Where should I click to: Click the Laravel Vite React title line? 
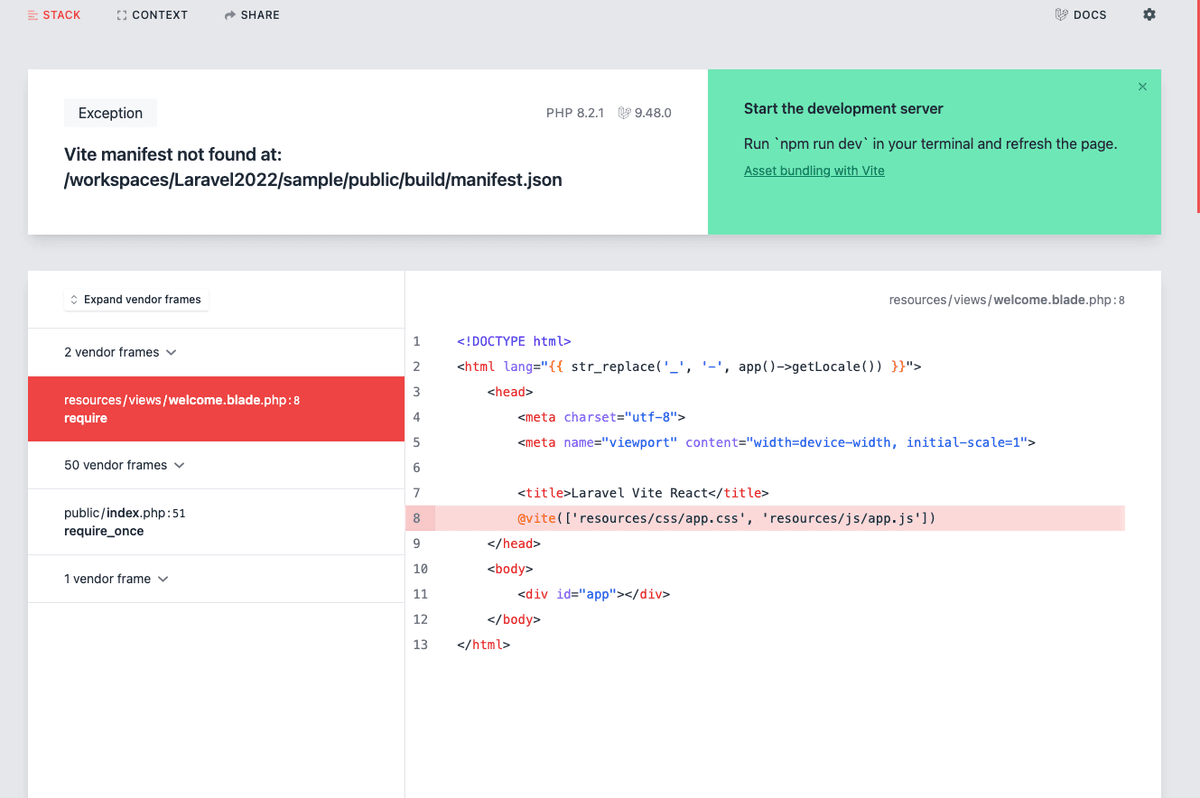click(x=642, y=493)
